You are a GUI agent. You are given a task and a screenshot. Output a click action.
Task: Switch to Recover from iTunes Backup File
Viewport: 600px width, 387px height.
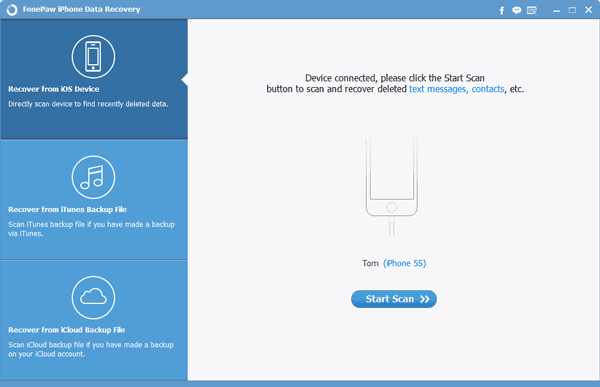point(94,200)
